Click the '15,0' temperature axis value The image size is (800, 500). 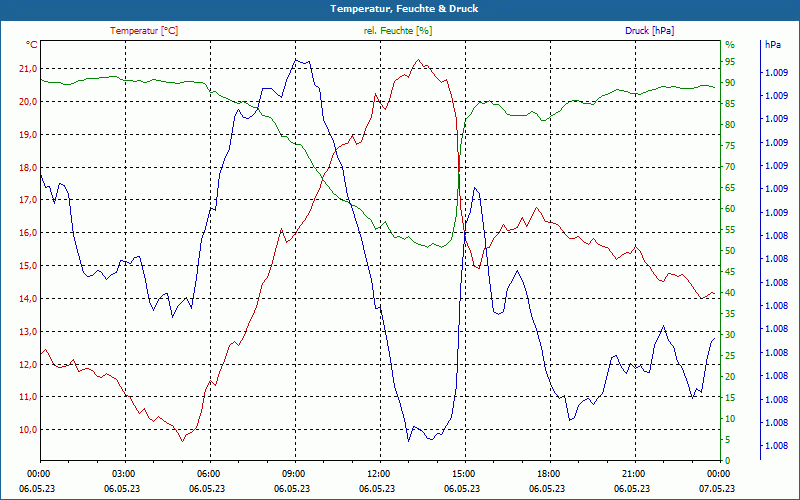coord(29,266)
